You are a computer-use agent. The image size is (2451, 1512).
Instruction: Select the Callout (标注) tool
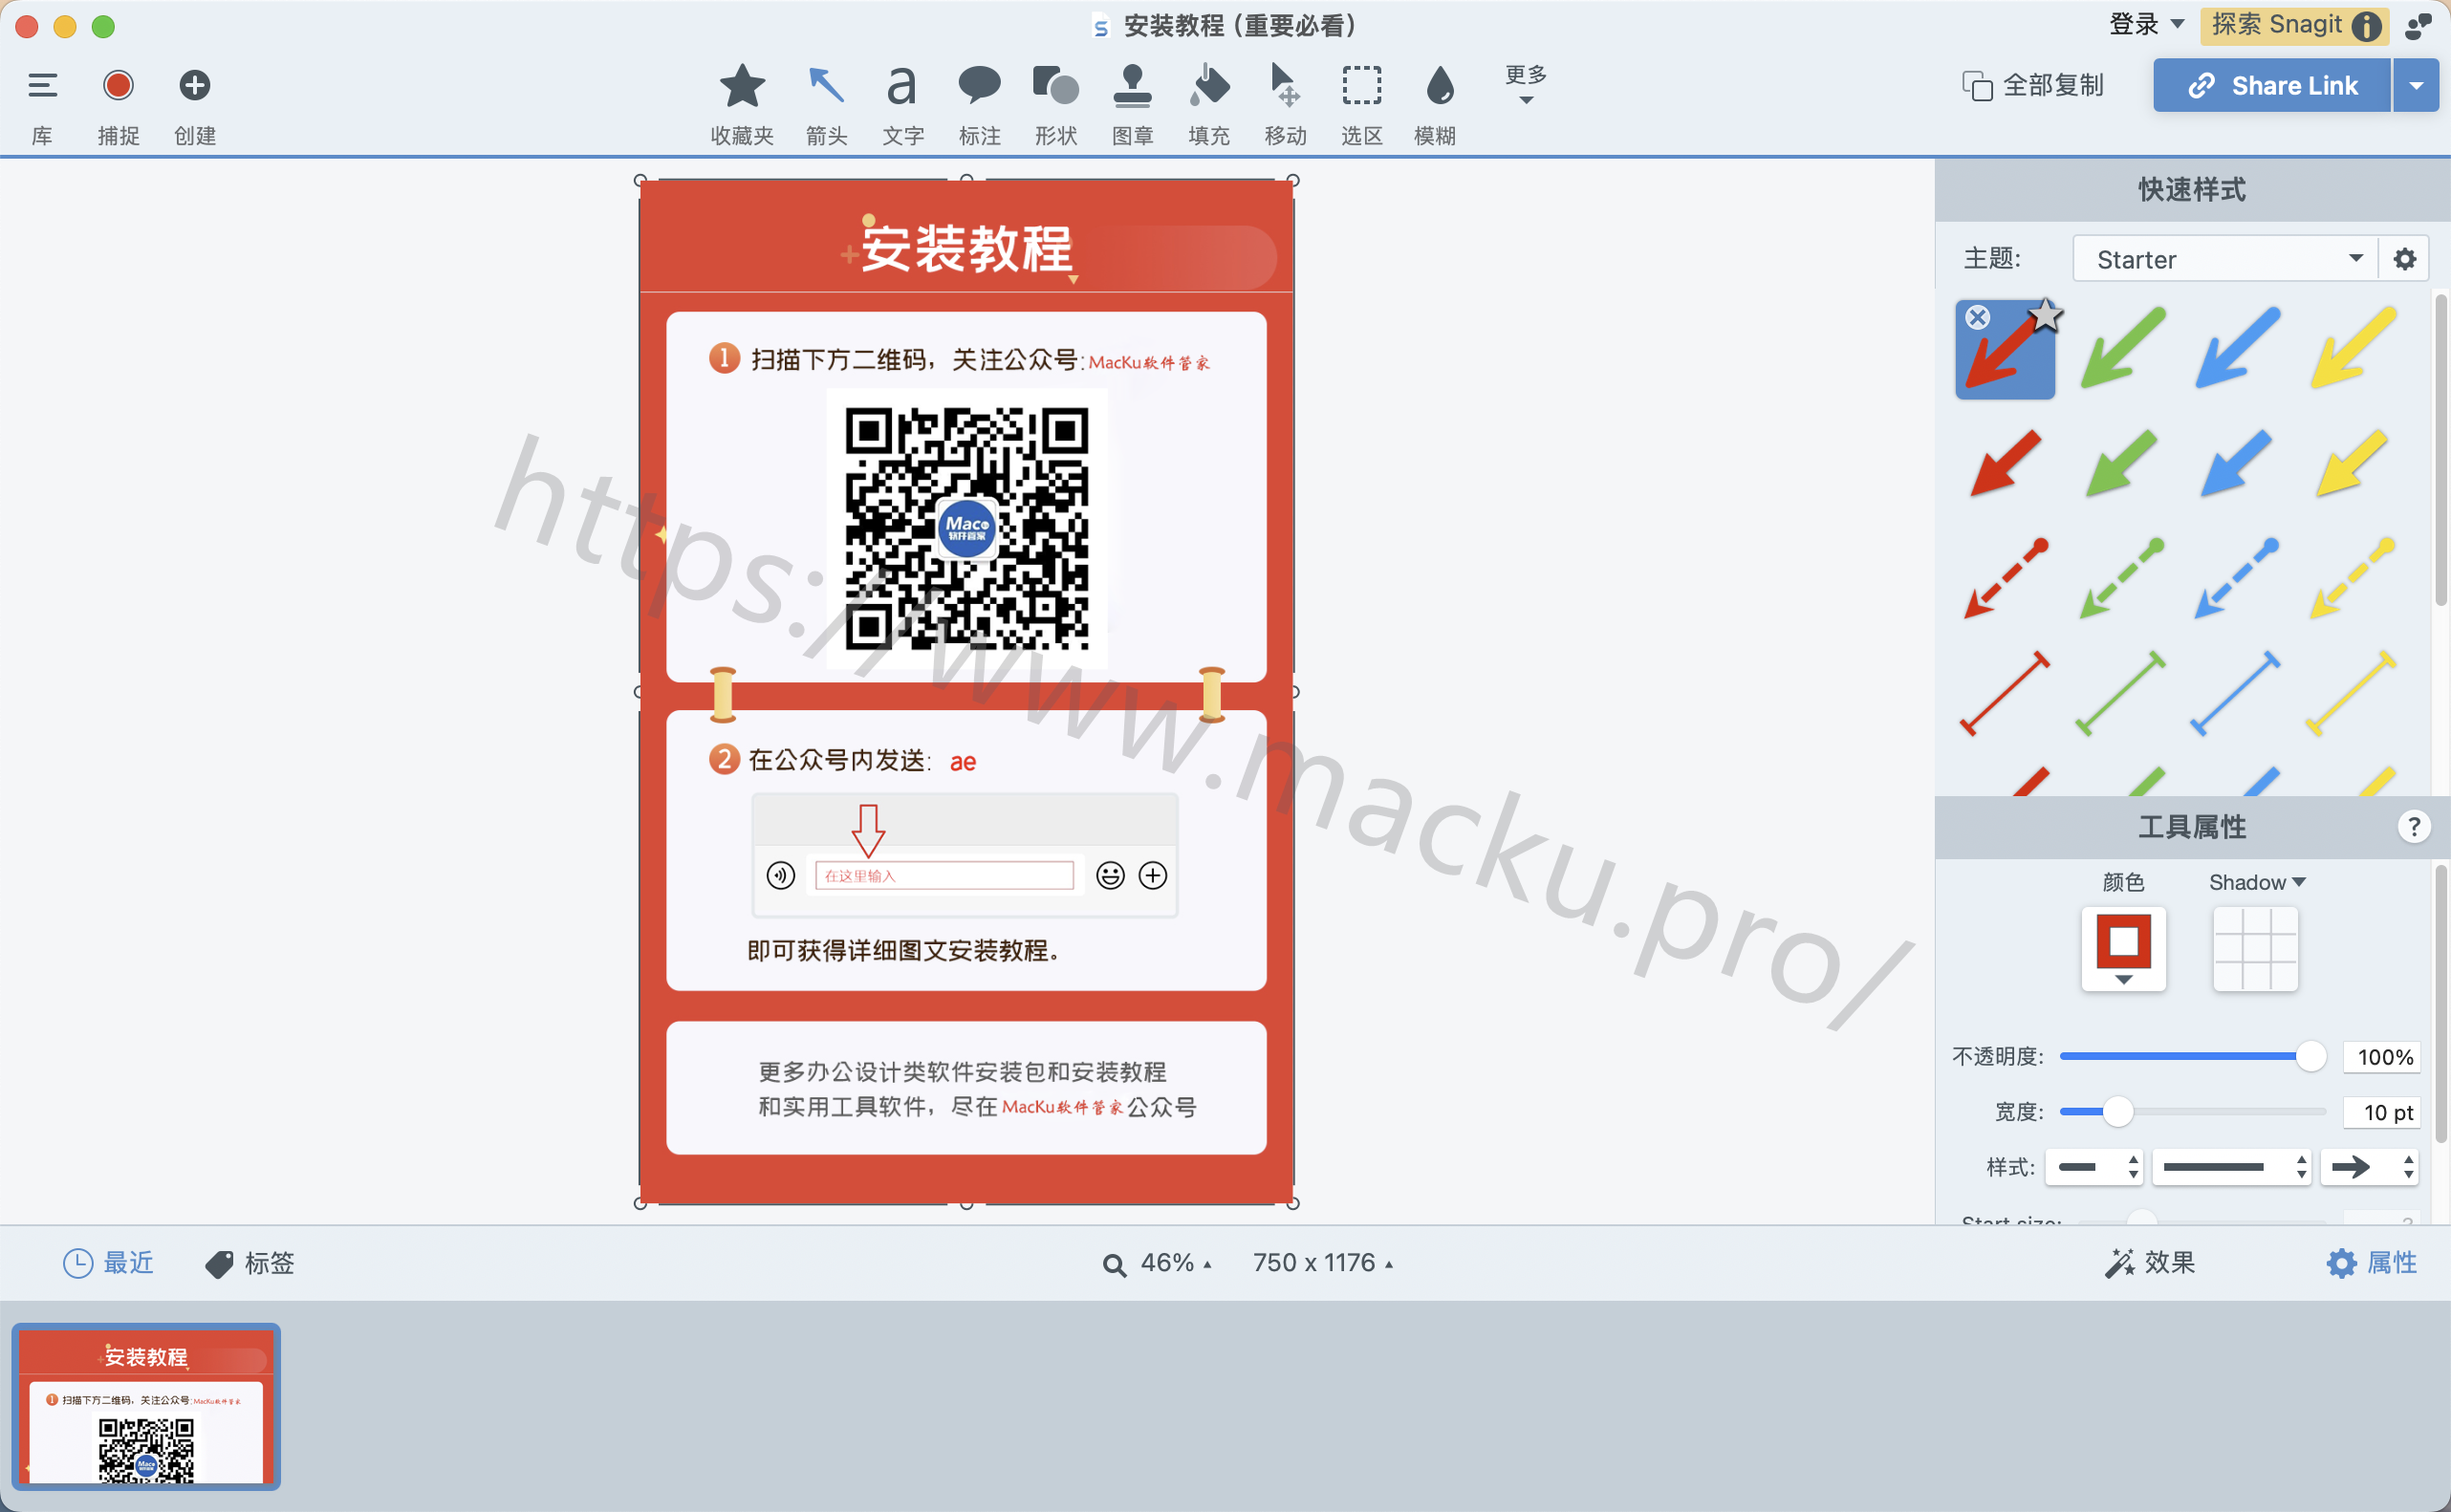click(979, 86)
